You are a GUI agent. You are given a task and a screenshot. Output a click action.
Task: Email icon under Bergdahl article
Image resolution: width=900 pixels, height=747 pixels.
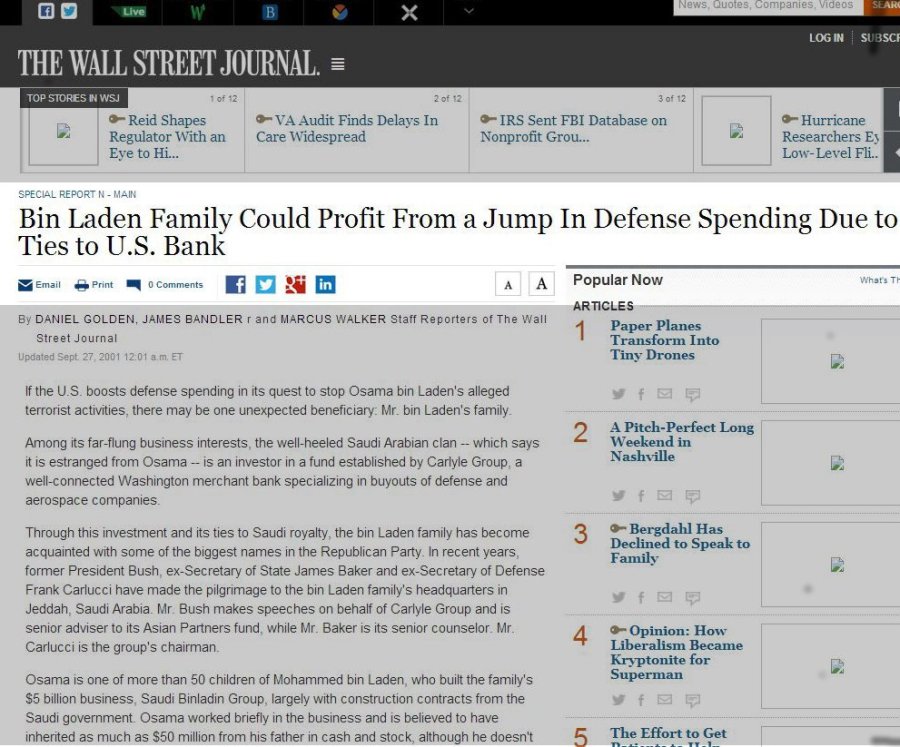pyautogui.click(x=665, y=597)
